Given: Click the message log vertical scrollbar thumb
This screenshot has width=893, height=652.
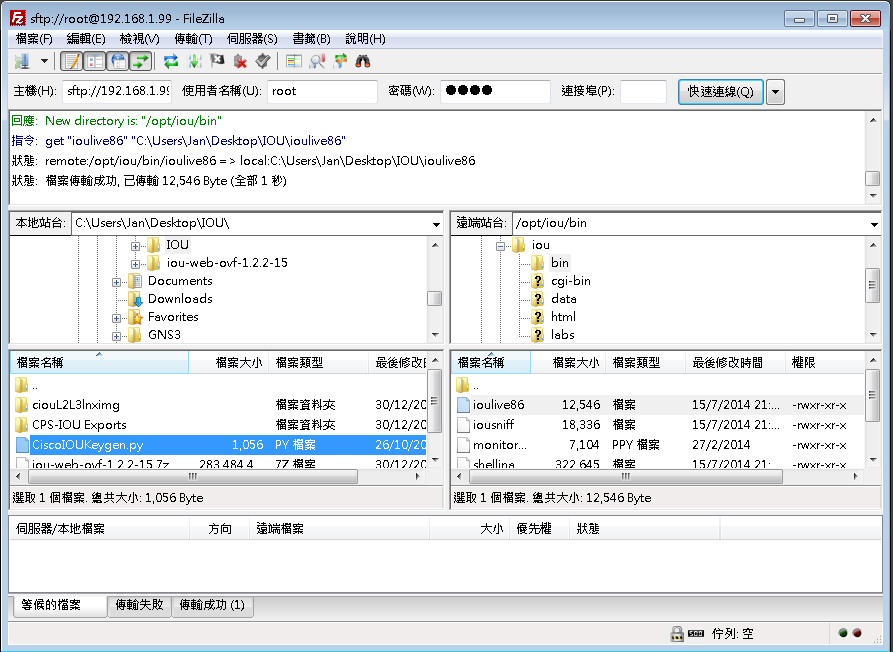Looking at the screenshot, I should point(872,178).
